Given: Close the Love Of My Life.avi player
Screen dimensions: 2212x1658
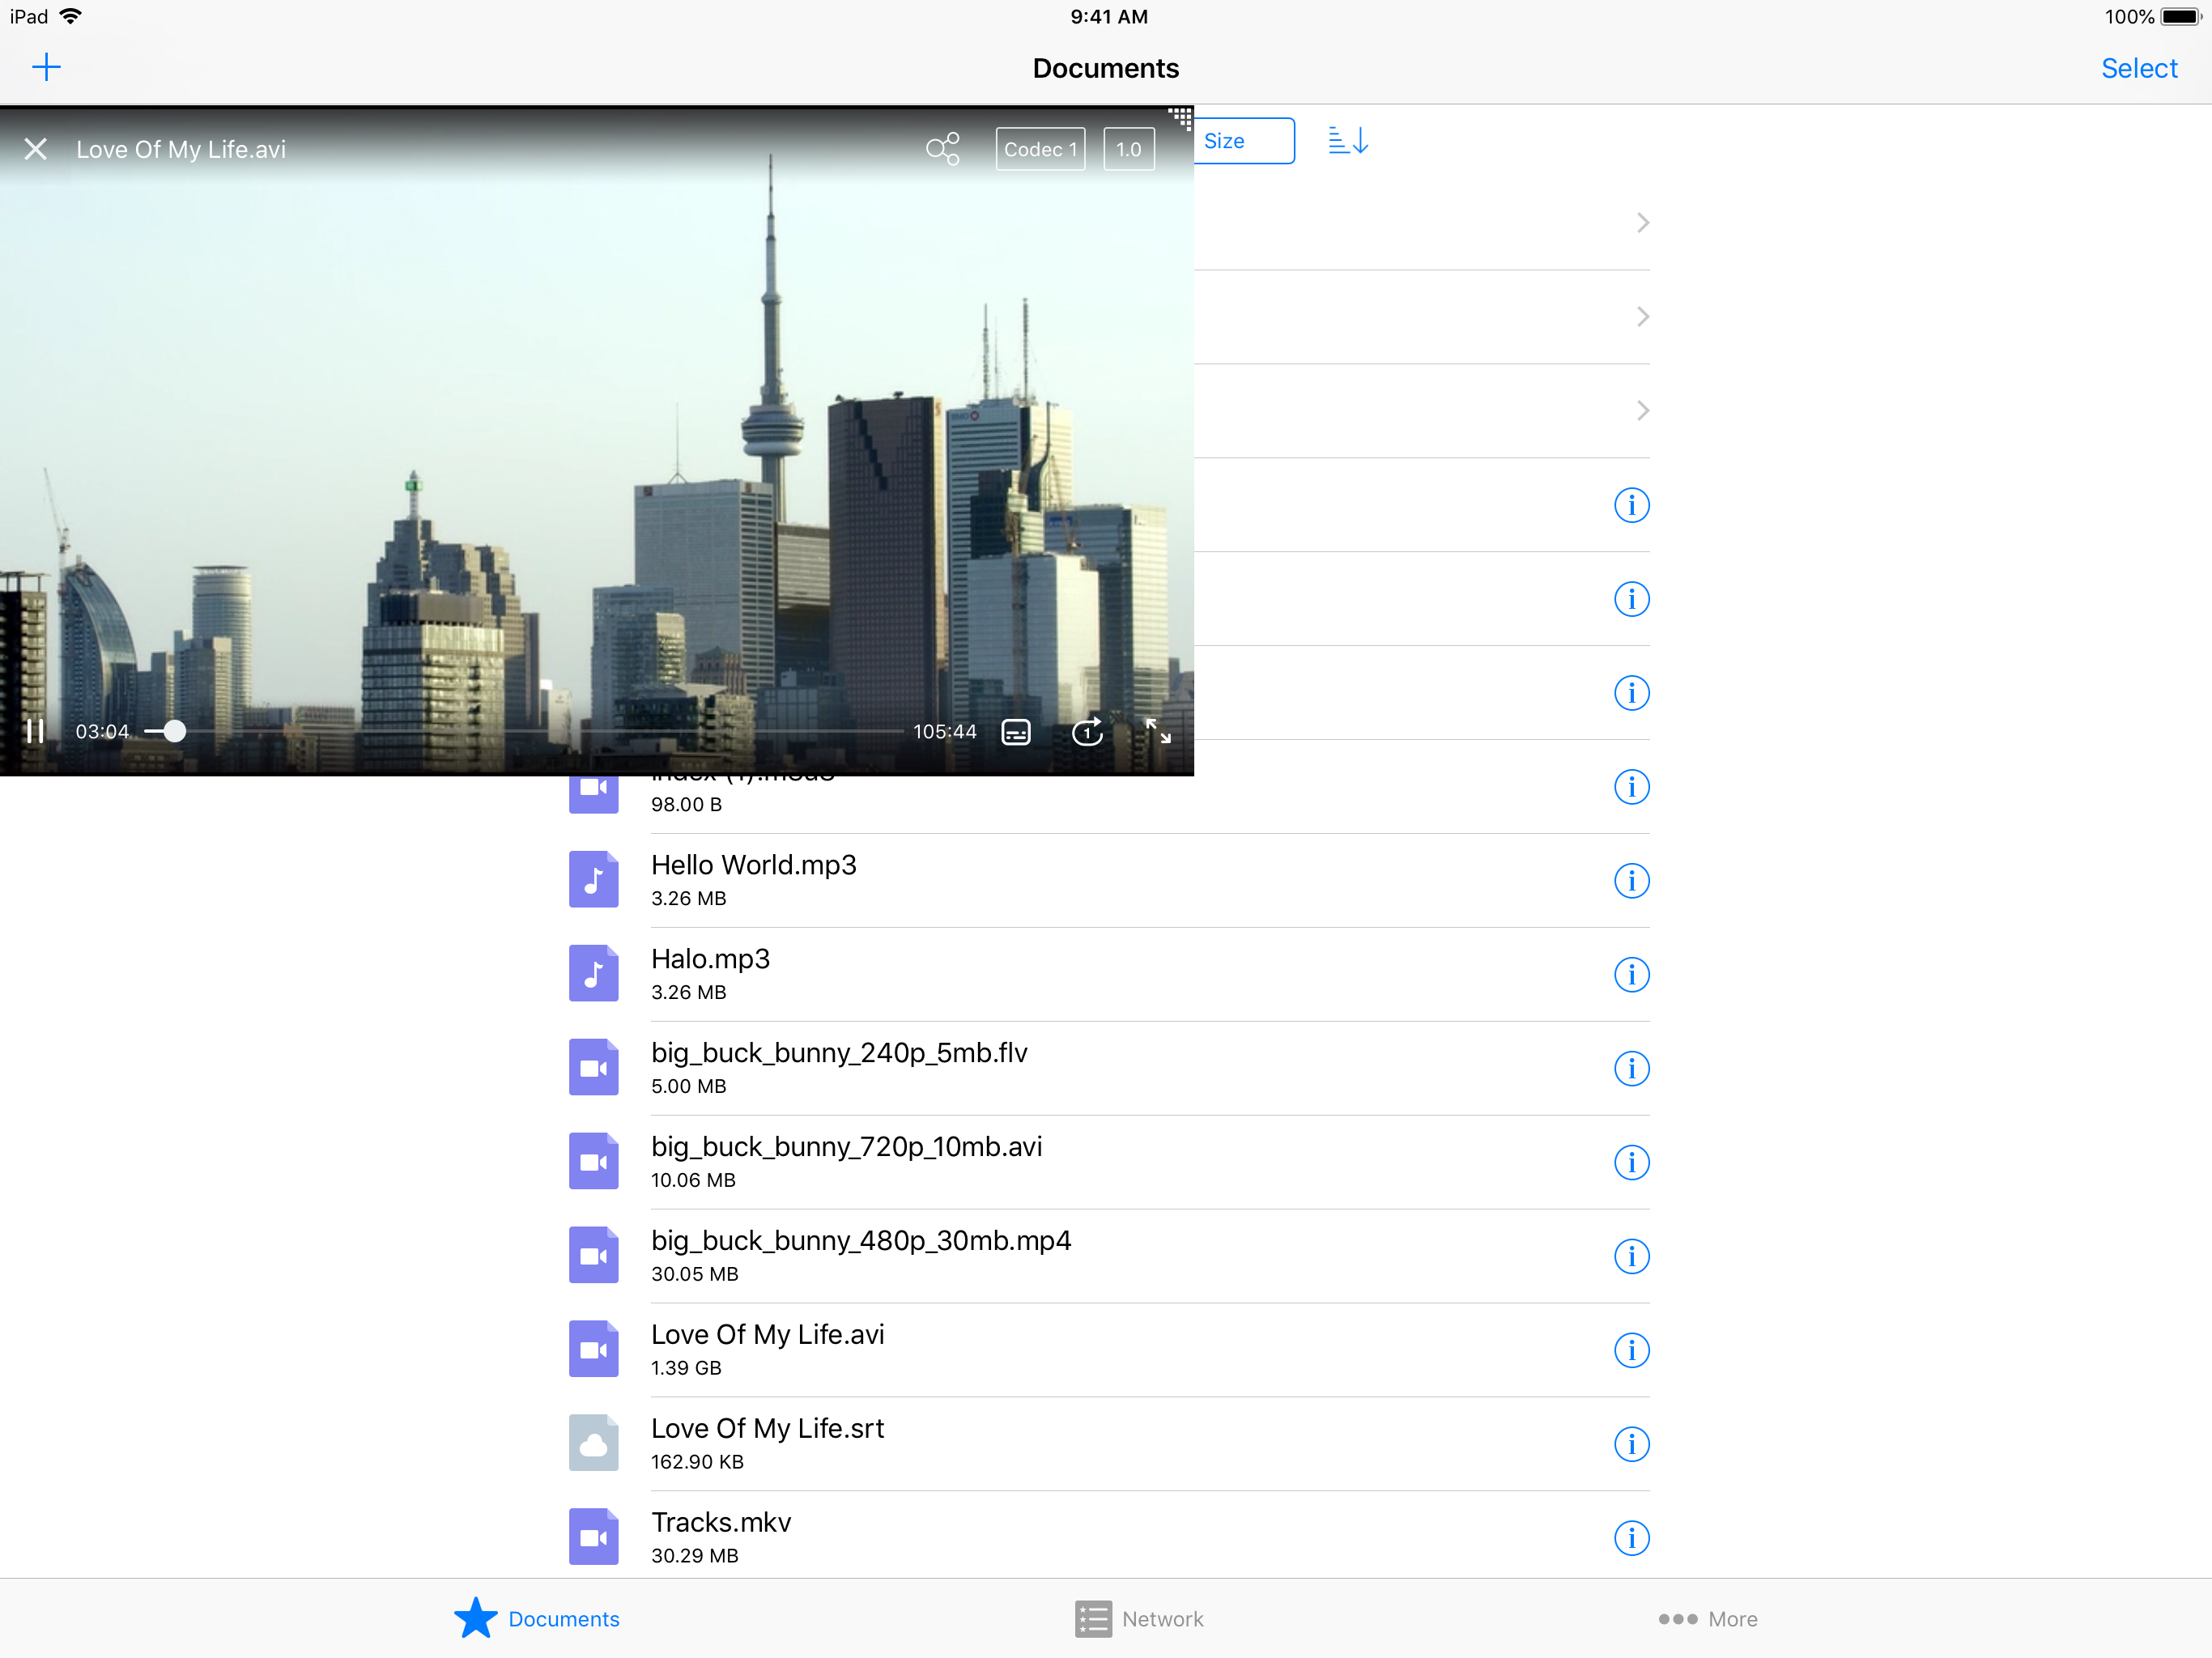Looking at the screenshot, I should tap(36, 149).
